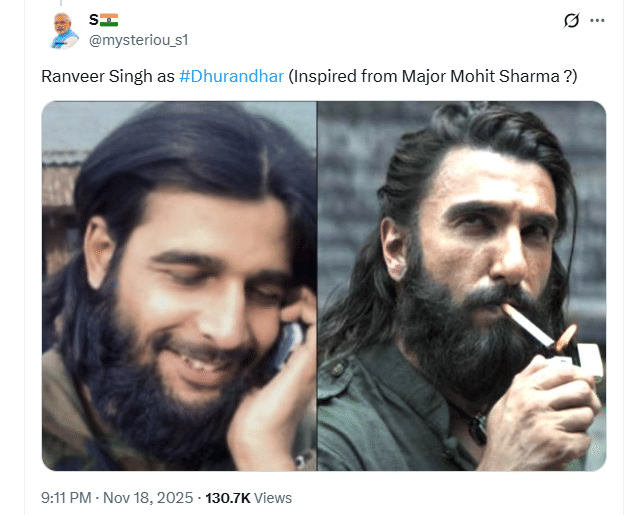Image resolution: width=631 pixels, height=515 pixels.
Task: Click the India flag emoji beside name
Action: point(109,20)
